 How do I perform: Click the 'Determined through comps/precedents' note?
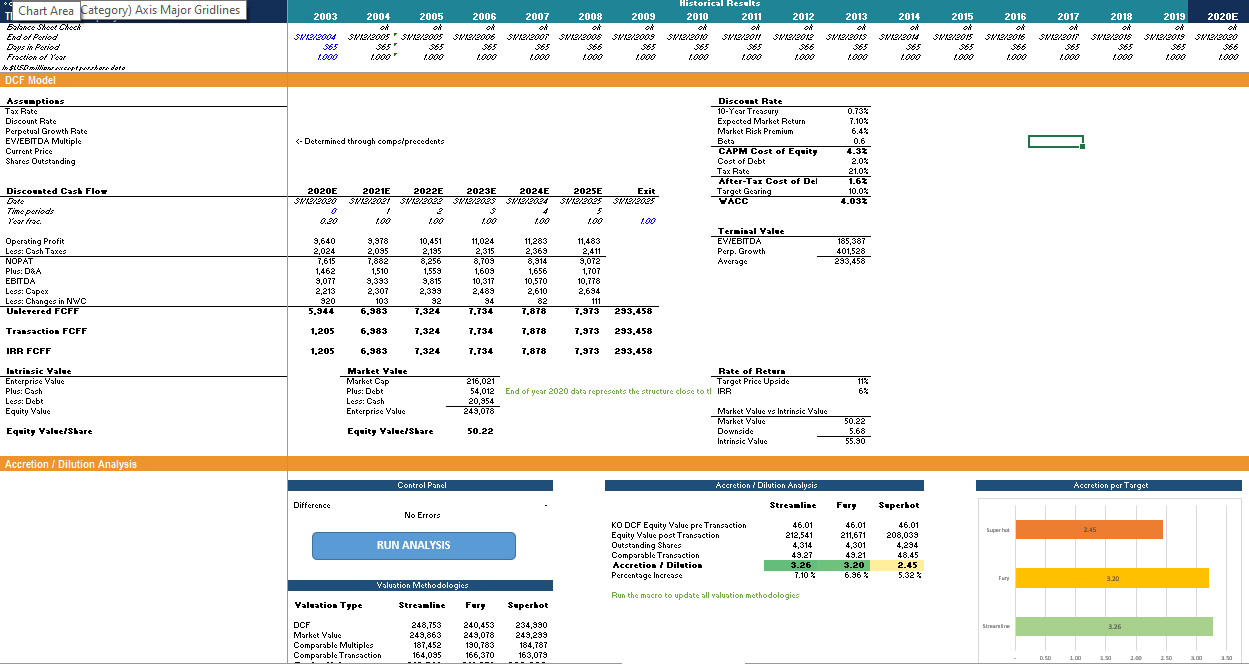click(x=370, y=141)
